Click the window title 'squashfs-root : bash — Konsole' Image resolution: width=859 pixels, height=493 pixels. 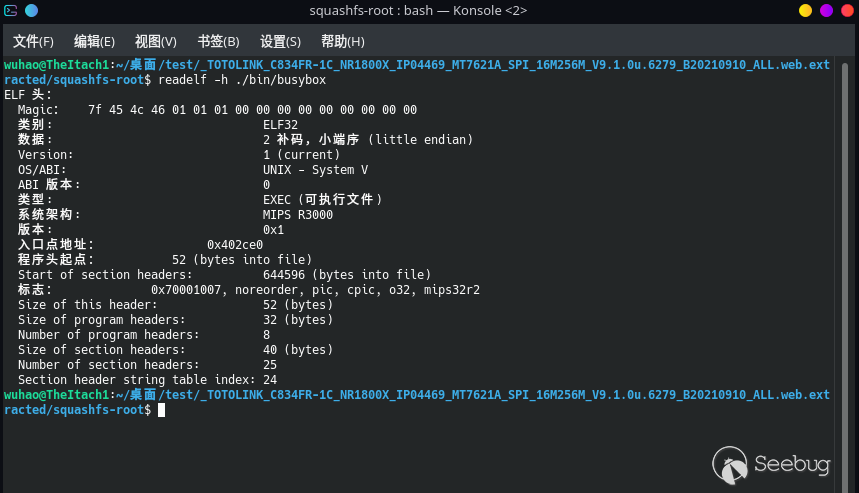click(418, 11)
